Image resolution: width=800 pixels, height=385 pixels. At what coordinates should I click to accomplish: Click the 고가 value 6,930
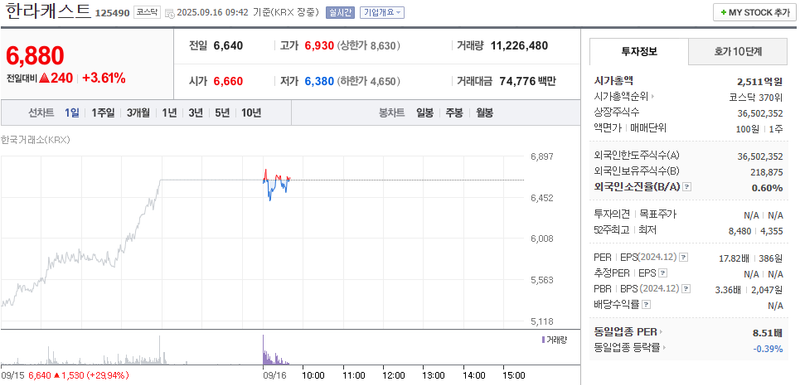(319, 46)
